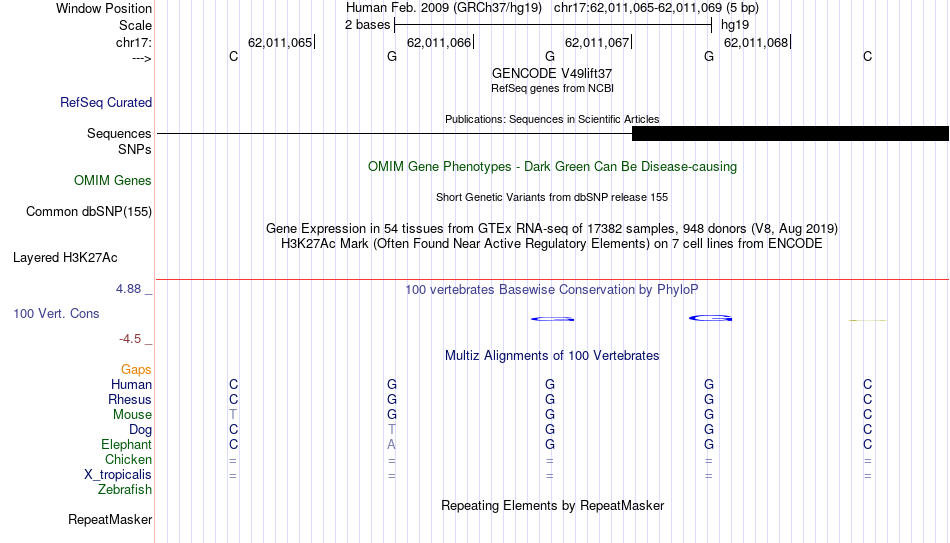The height and width of the screenshot is (543, 950).
Task: Click Repeating Elements by RepeatMasker title
Action: pyautogui.click(x=553, y=505)
